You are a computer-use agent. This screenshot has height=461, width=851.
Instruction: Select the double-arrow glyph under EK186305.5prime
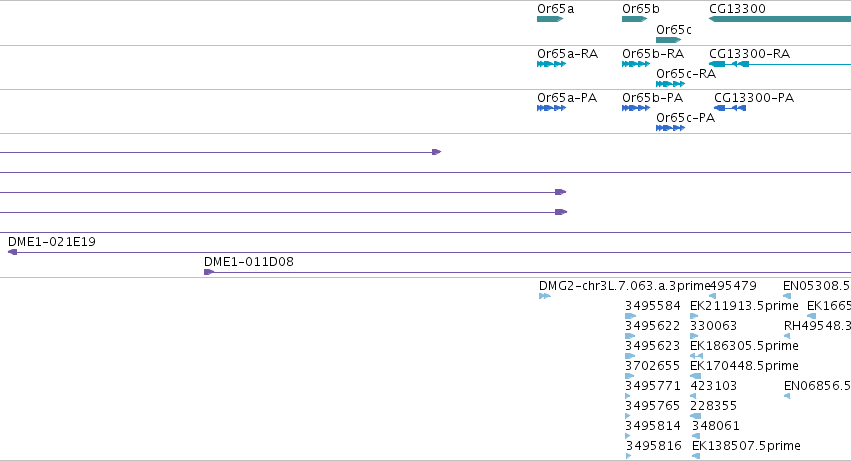coord(696,356)
